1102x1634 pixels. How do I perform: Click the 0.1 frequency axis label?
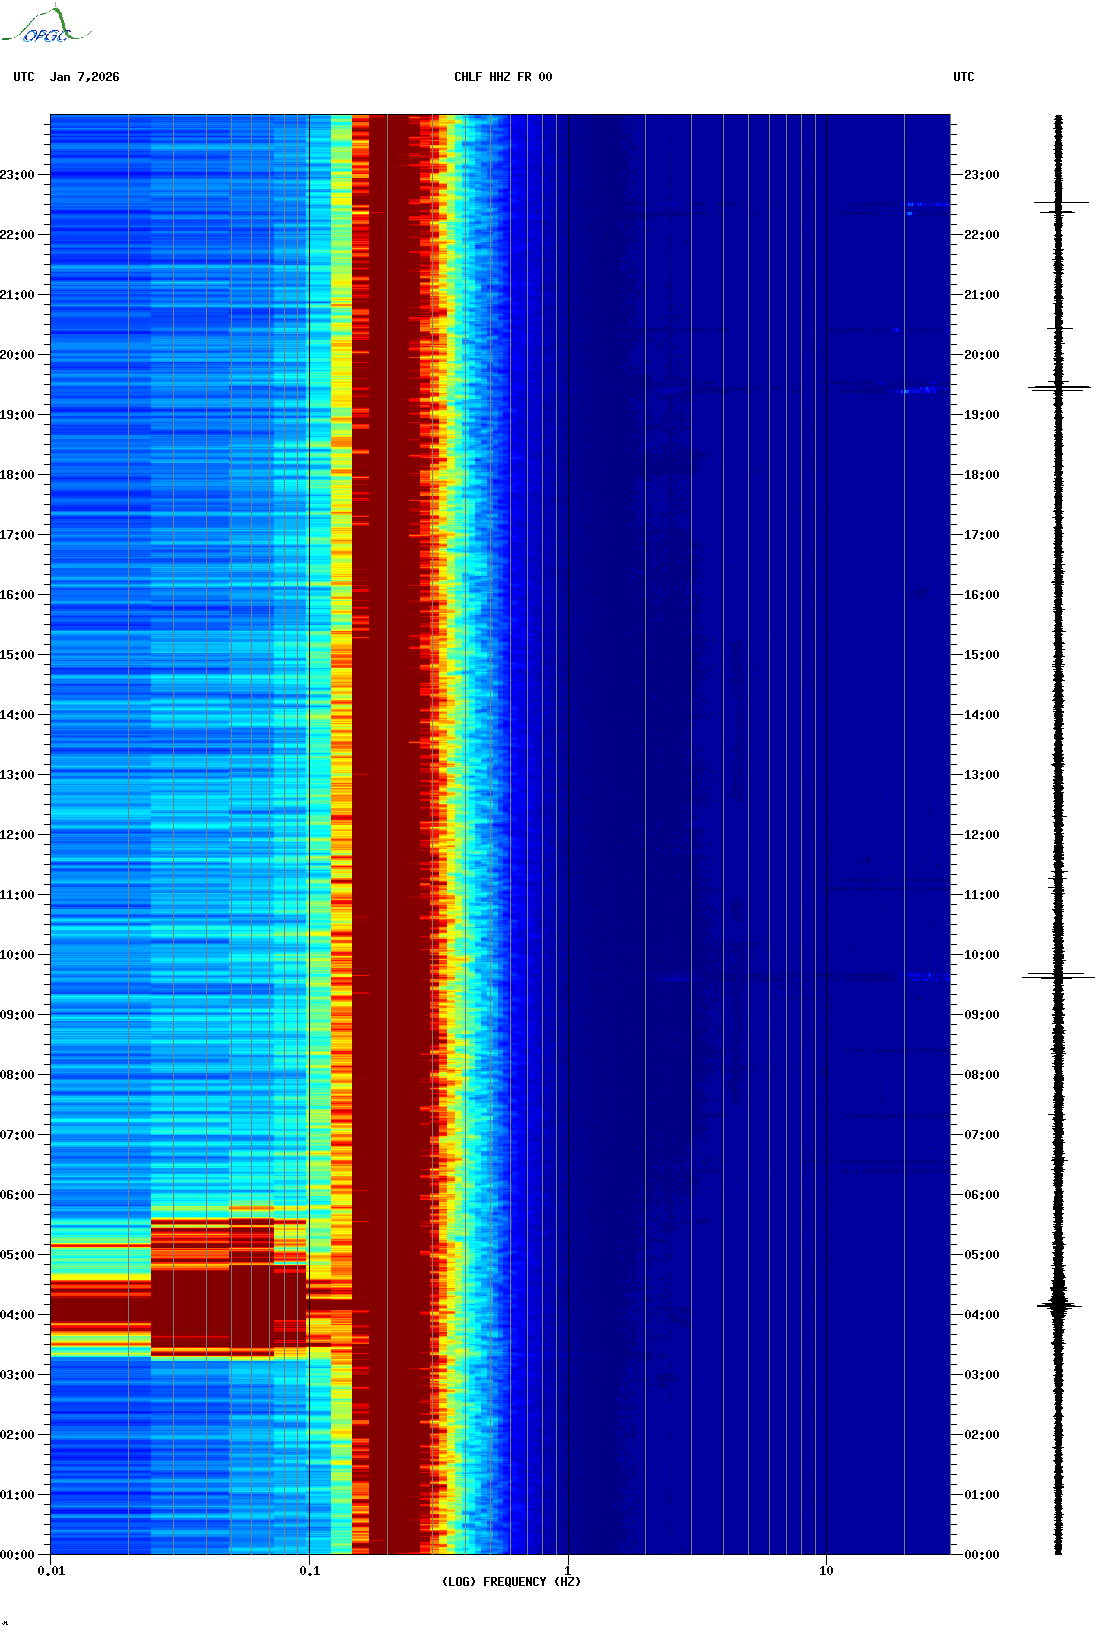(310, 1571)
